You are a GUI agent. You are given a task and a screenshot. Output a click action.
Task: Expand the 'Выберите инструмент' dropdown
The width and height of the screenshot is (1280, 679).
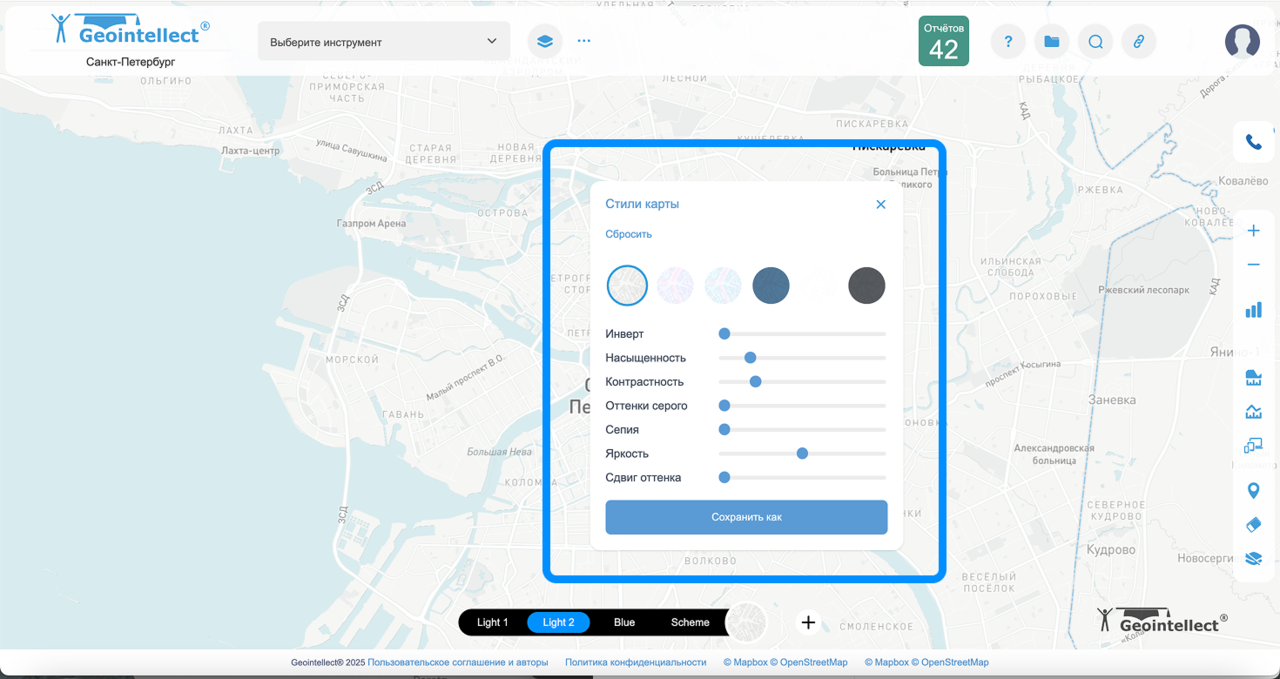point(383,42)
